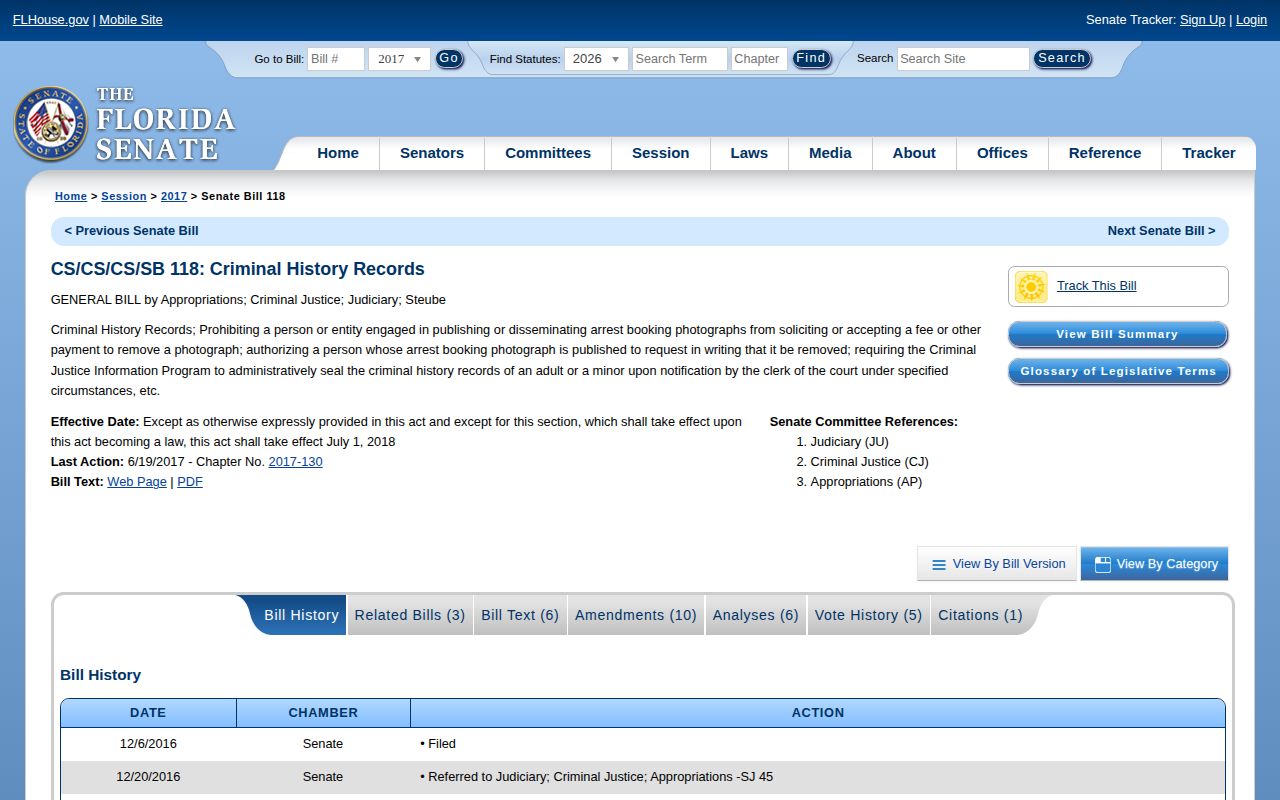
Task: Open the bill year dropdown showing 2017
Action: (399, 59)
